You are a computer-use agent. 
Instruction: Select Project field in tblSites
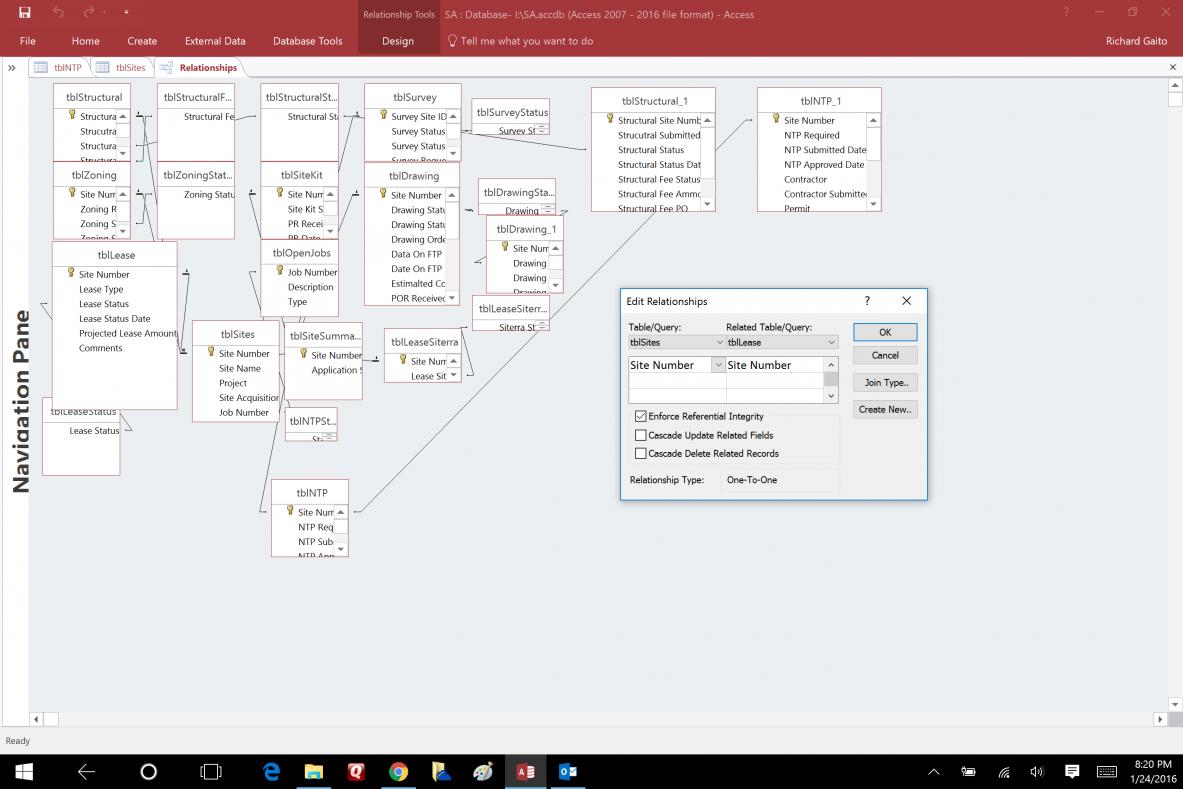[x=233, y=383]
